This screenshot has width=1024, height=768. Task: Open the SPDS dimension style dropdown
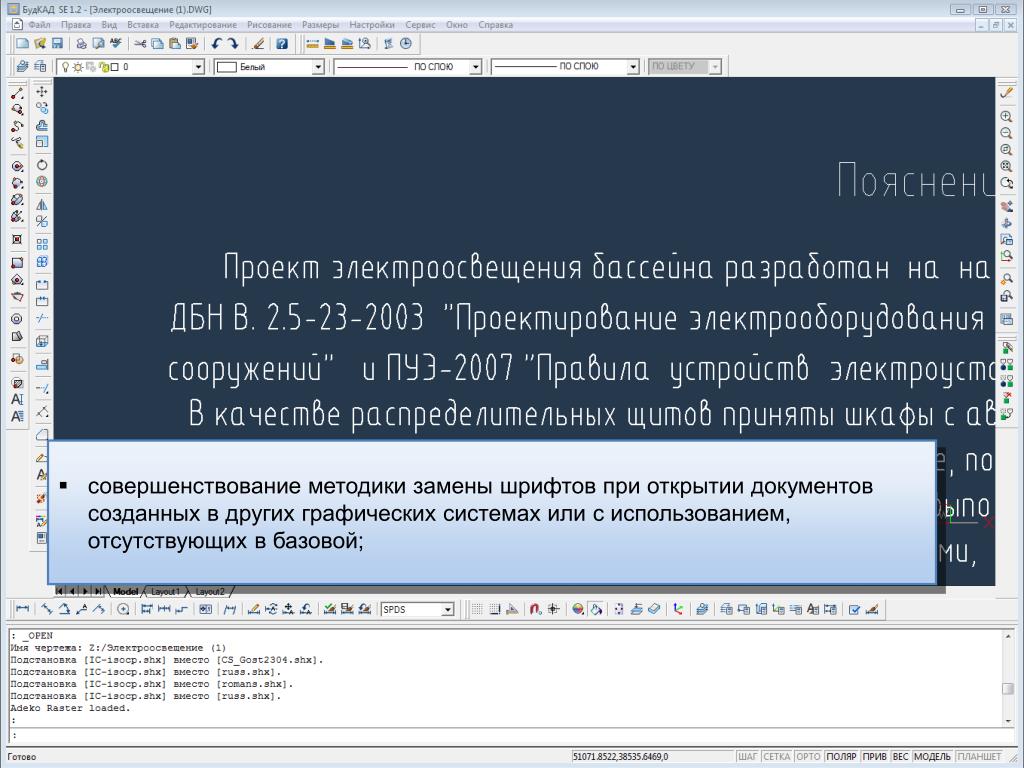point(447,609)
